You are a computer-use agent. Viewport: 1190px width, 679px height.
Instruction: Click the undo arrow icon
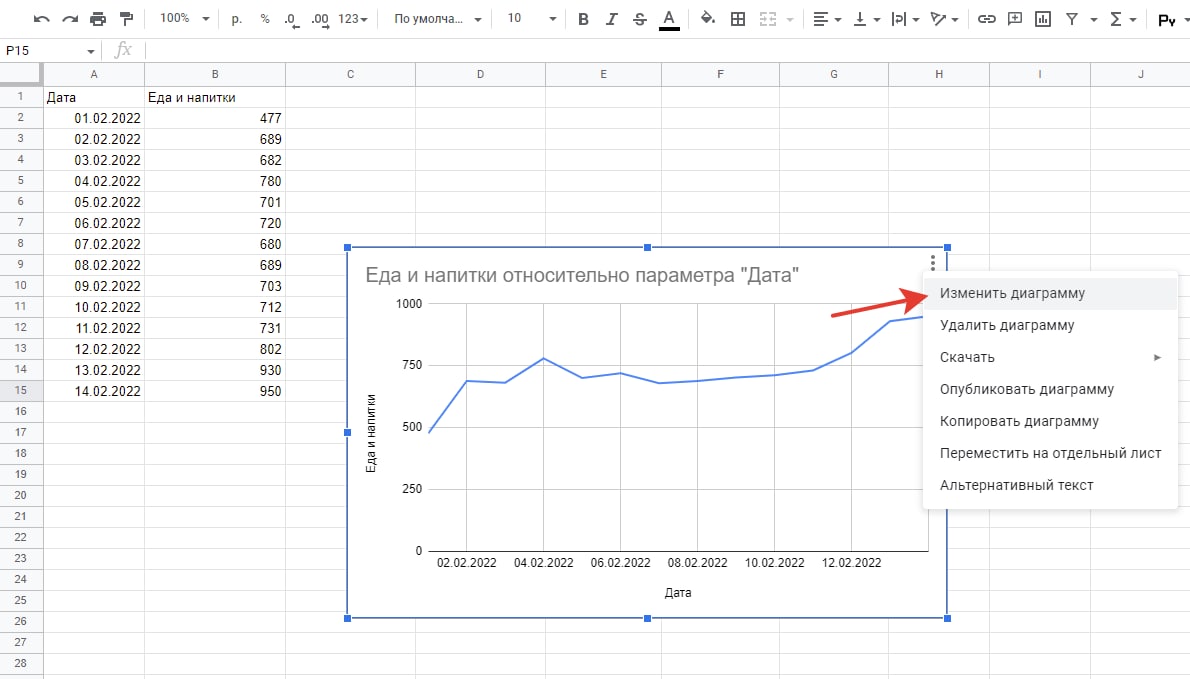[x=41, y=19]
